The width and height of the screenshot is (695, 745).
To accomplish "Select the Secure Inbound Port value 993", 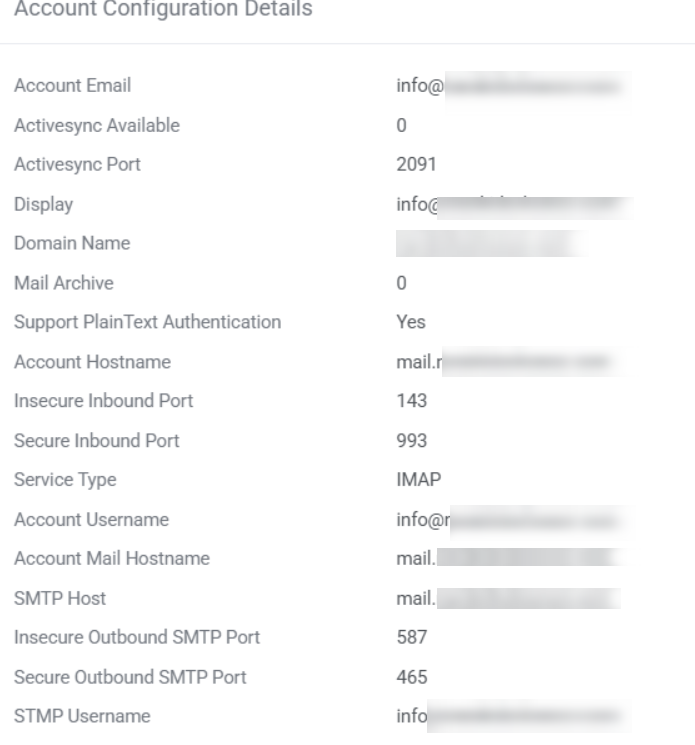I will coord(409,440).
